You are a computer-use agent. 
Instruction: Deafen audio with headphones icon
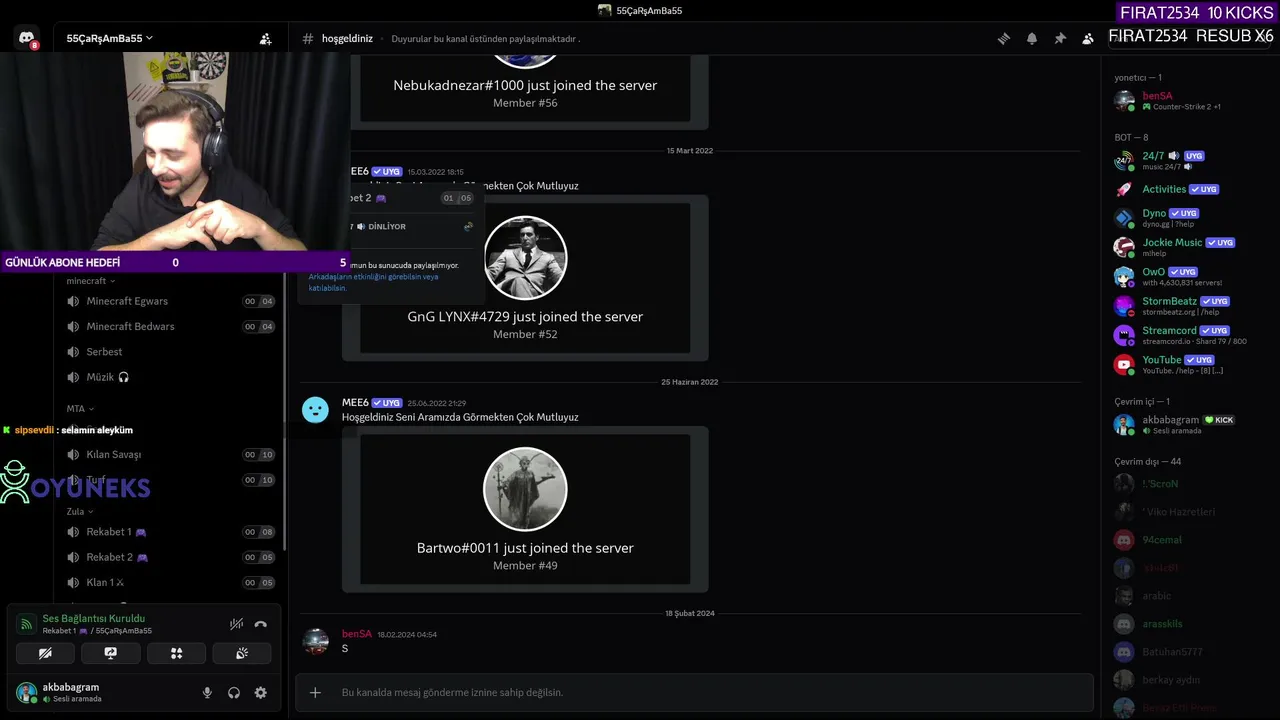tap(234, 693)
